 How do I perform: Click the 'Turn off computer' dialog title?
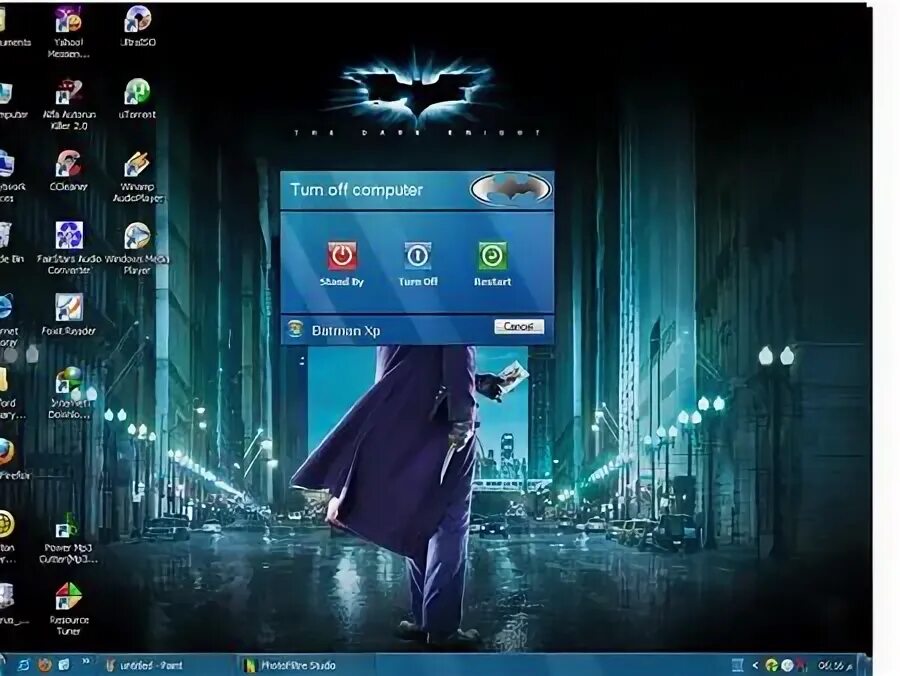click(x=356, y=190)
